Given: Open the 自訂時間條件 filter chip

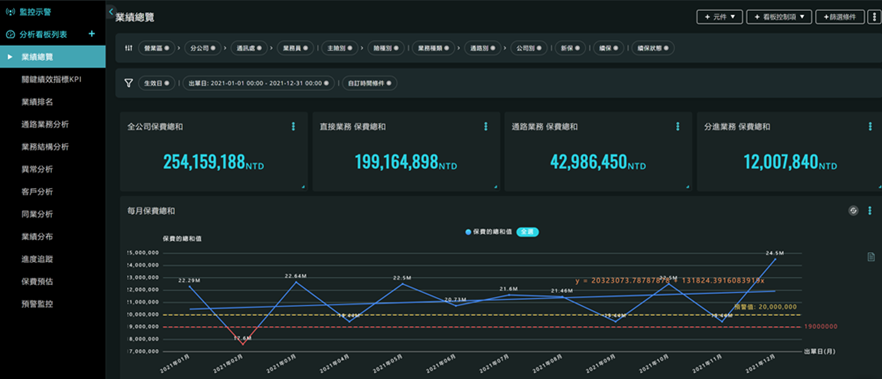Looking at the screenshot, I should [x=370, y=83].
